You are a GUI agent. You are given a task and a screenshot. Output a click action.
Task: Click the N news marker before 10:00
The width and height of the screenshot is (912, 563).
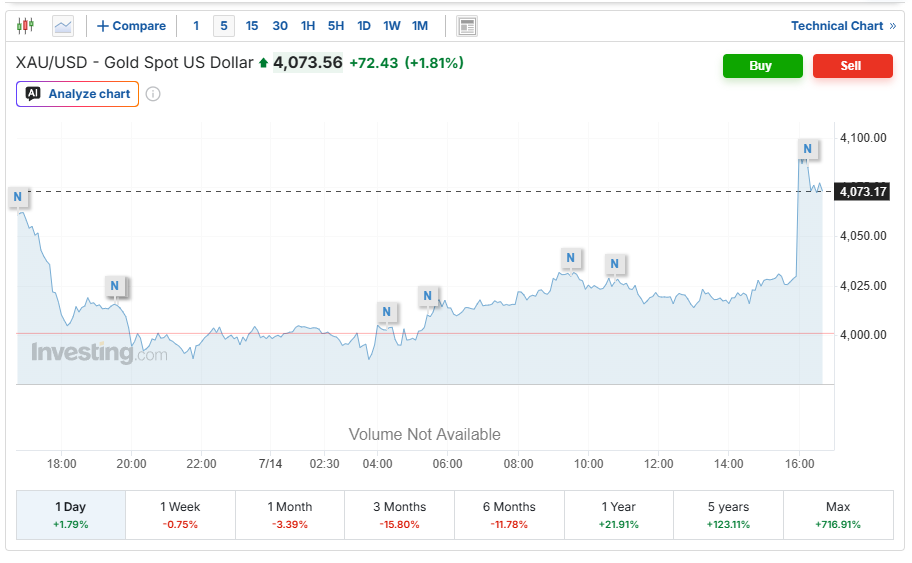[571, 258]
